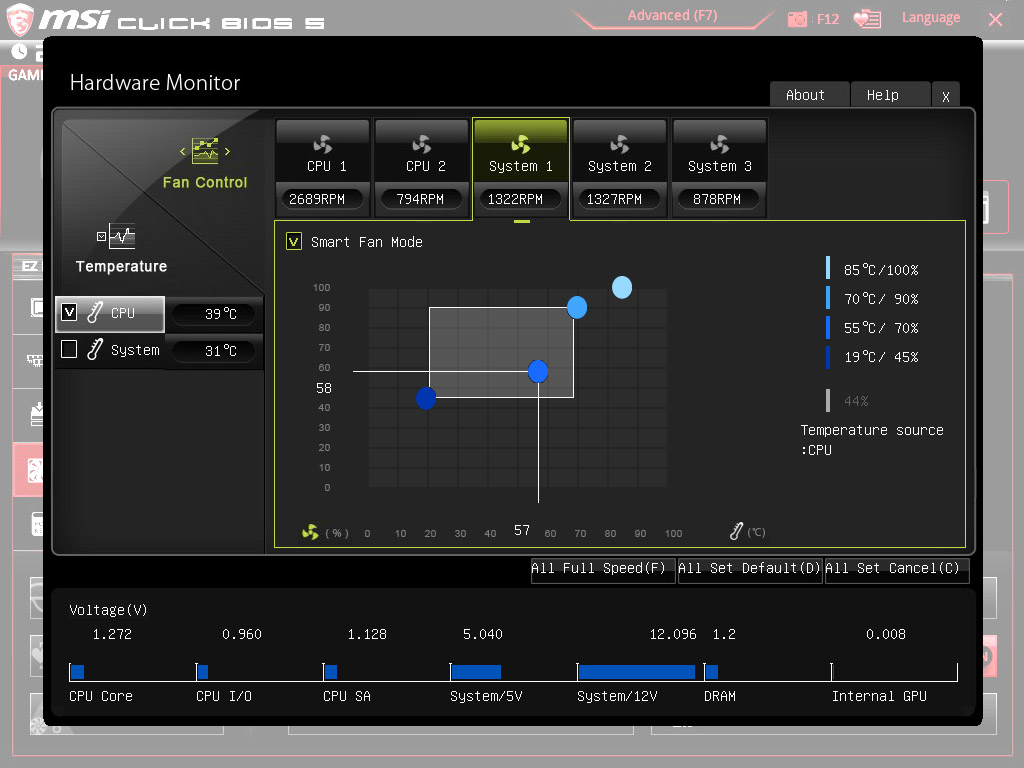Click the 2689RPM reading for CPU 1

[323, 199]
